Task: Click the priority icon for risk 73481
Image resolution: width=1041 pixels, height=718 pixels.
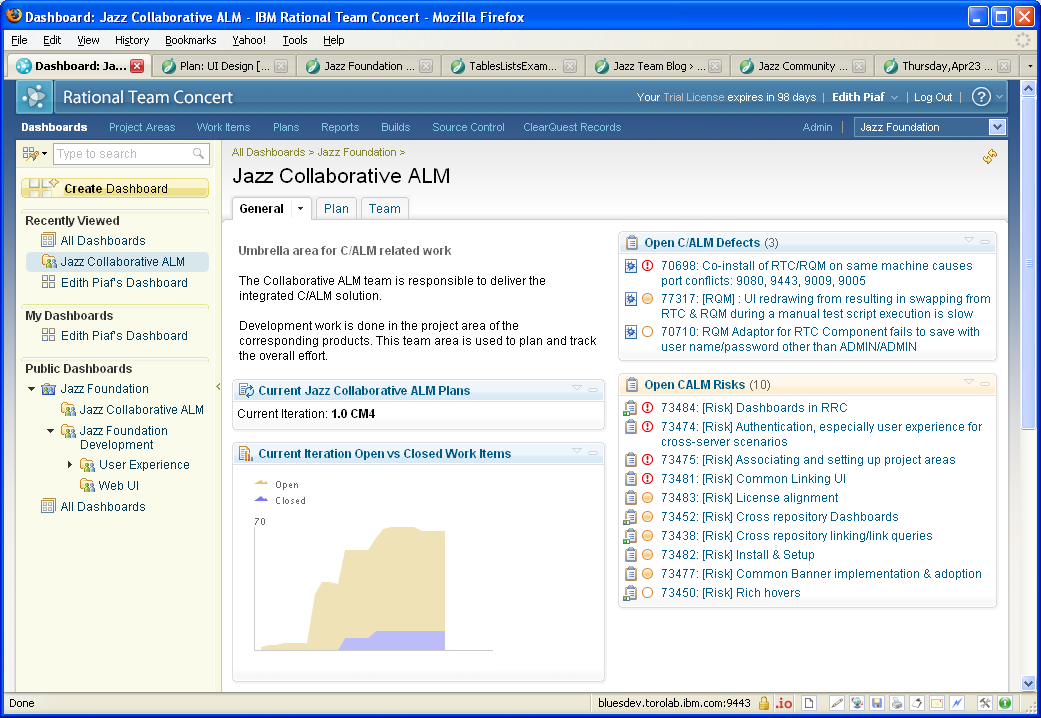Action: (x=648, y=478)
